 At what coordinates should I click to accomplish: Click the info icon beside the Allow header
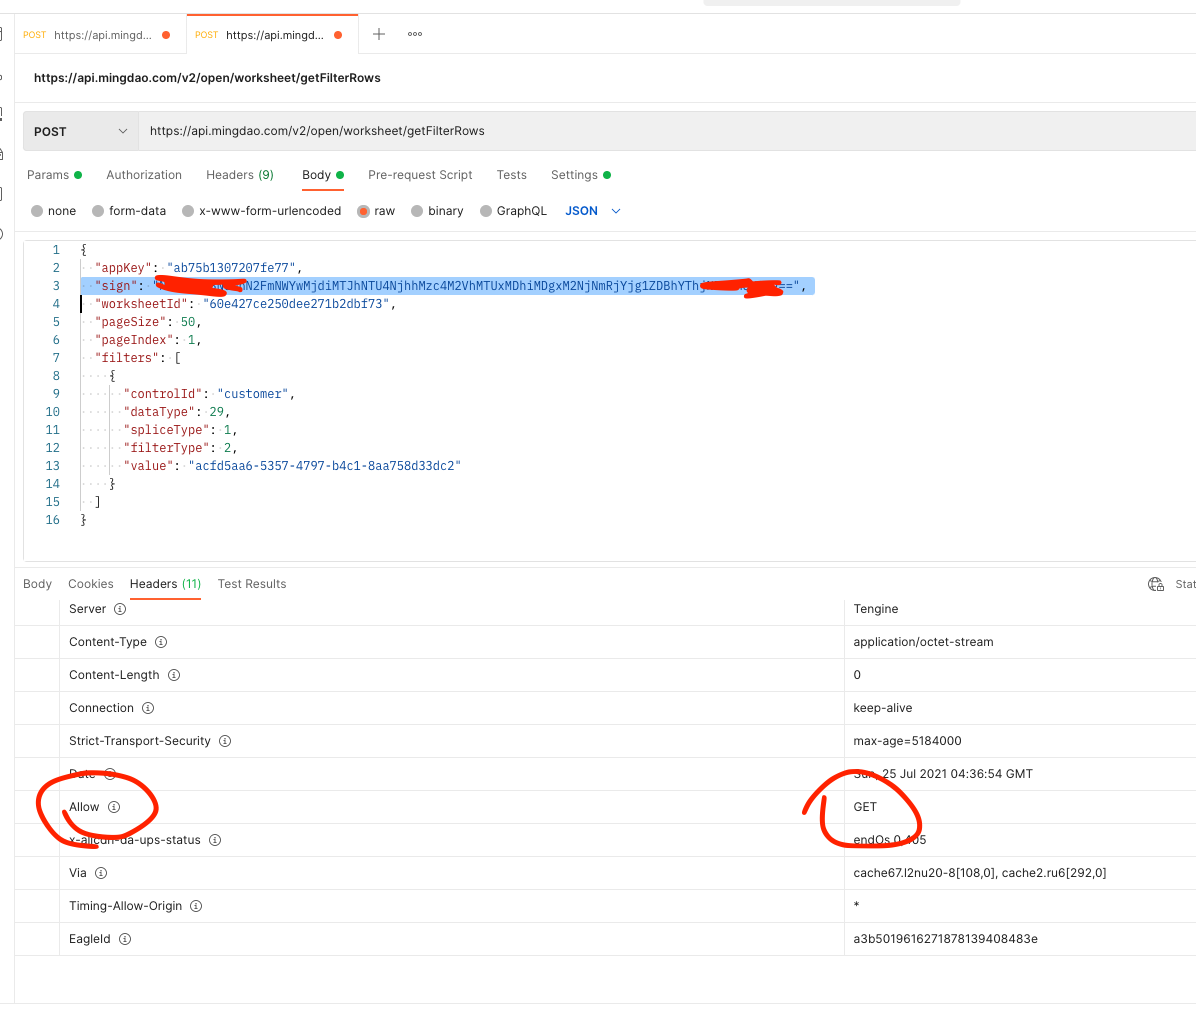point(113,807)
